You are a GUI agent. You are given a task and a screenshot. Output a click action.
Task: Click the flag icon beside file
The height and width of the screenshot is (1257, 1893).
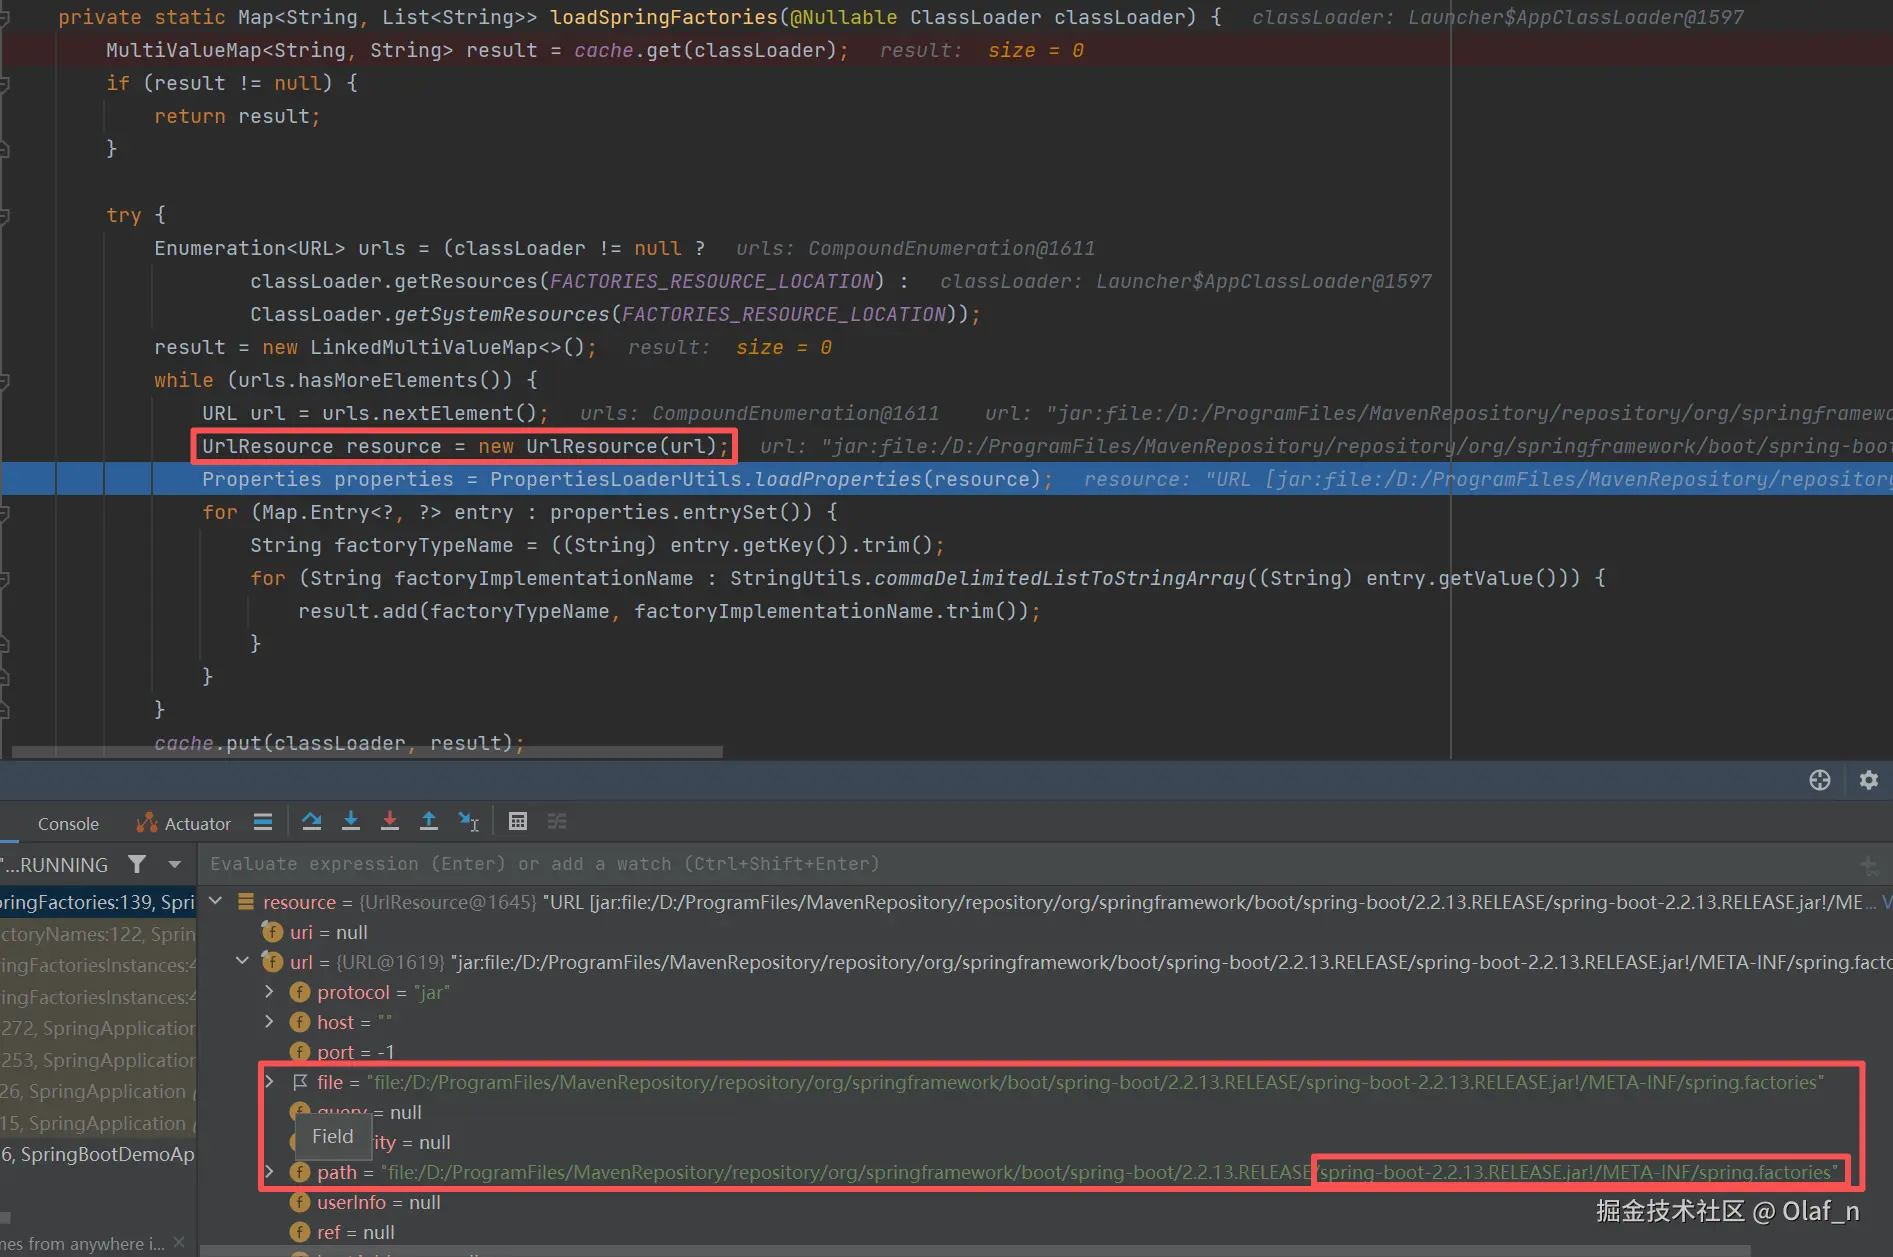tap(300, 1082)
